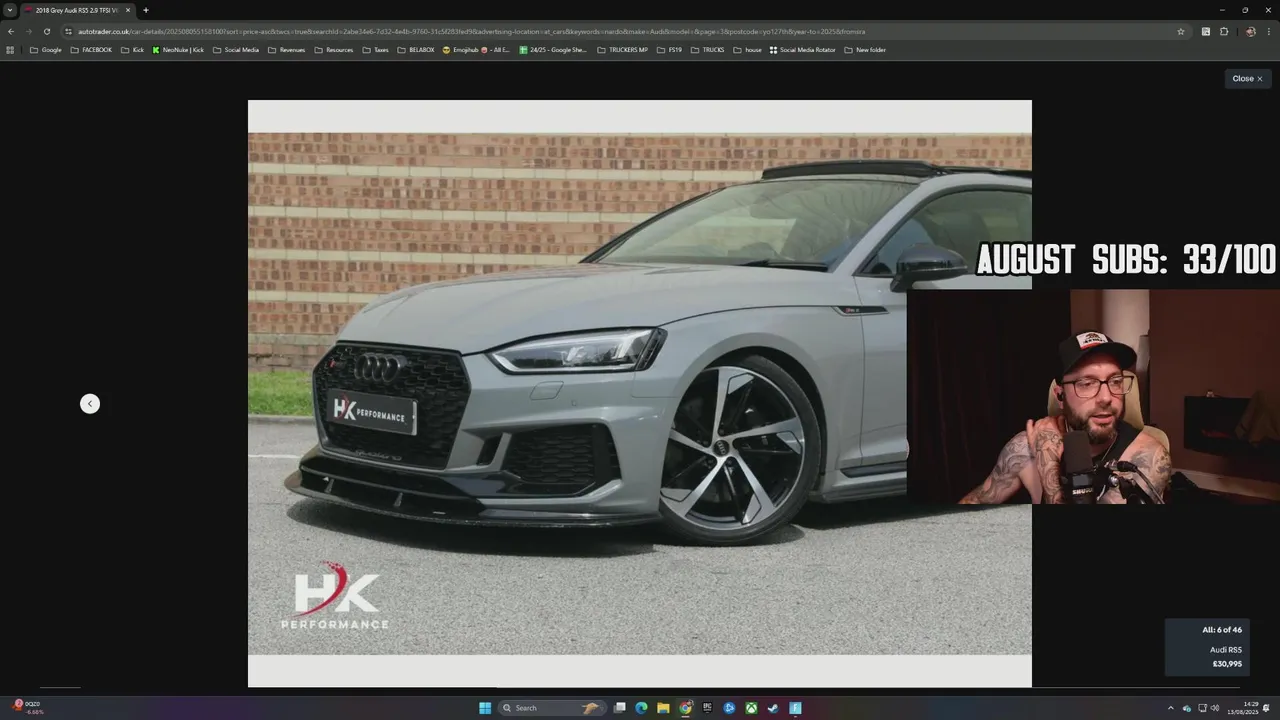This screenshot has width=1280, height=720.
Task: Close the image gallery overlay
Action: [1247, 78]
